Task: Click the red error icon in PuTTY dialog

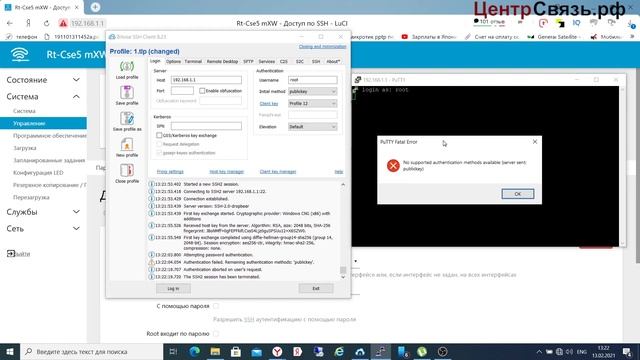Action: pyautogui.click(x=393, y=165)
